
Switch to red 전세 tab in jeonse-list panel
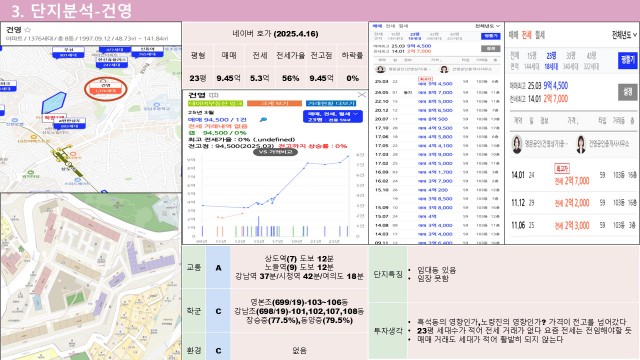[x=527, y=35]
